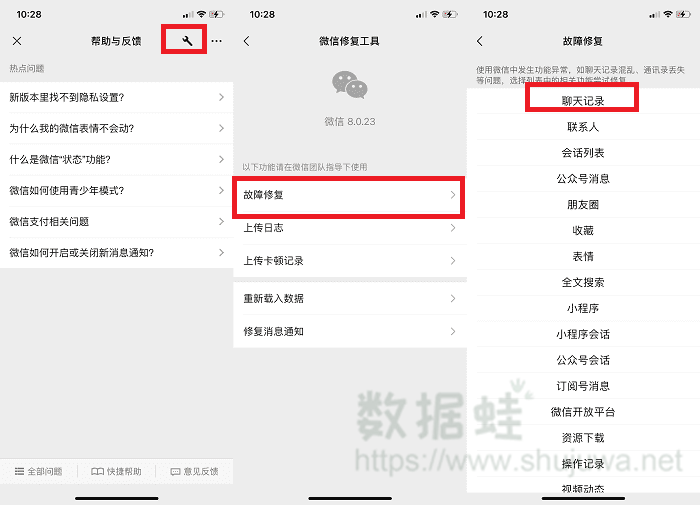This screenshot has width=700, height=505.
Task: Open 重新载入数据 menu entry
Action: 350,298
